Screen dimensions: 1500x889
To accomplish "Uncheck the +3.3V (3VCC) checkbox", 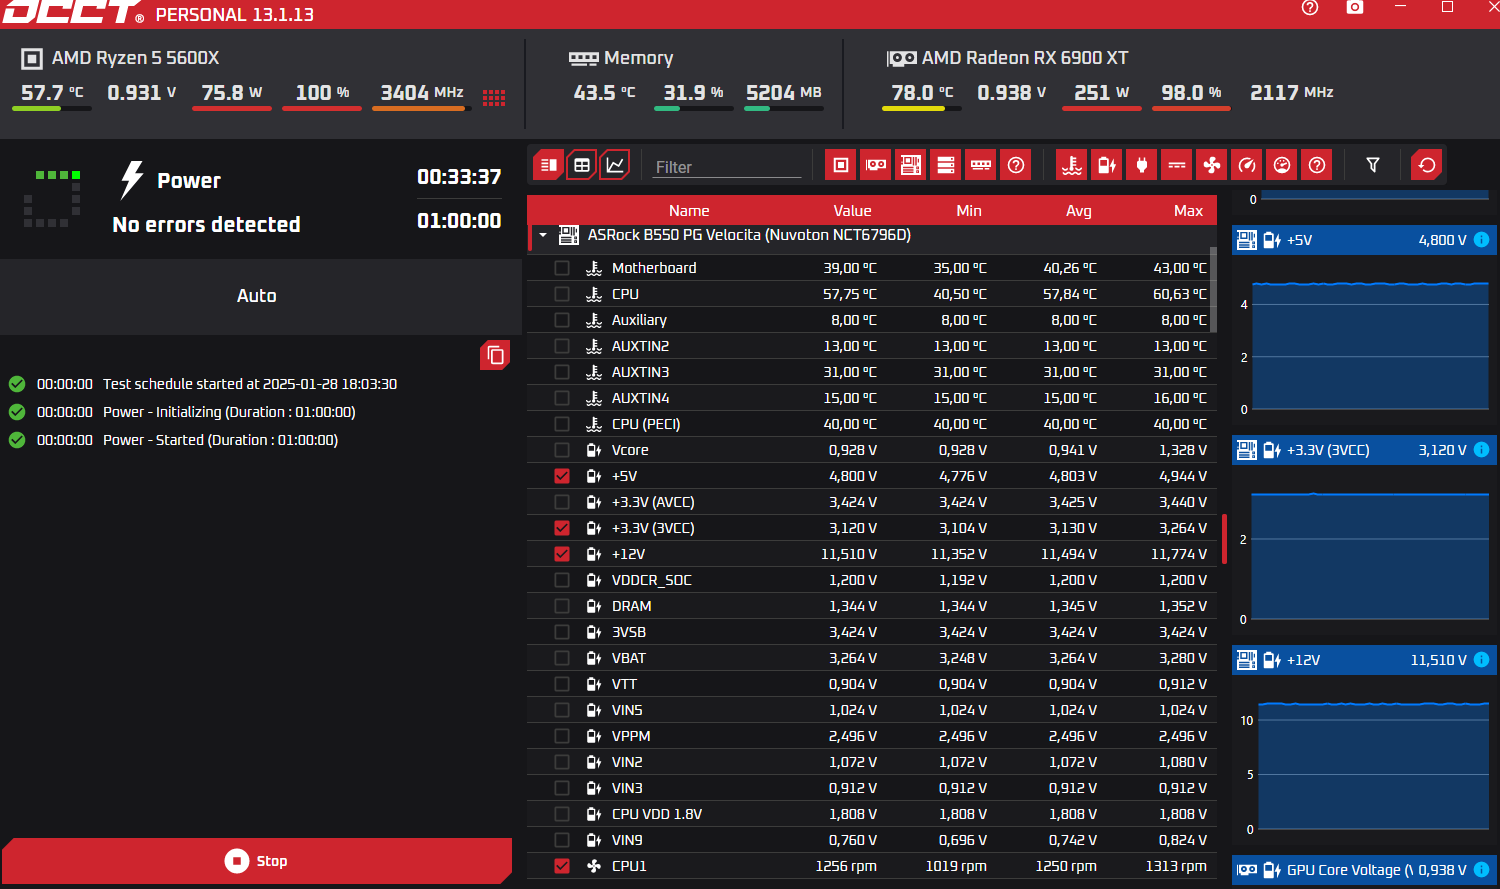I will coord(562,528).
